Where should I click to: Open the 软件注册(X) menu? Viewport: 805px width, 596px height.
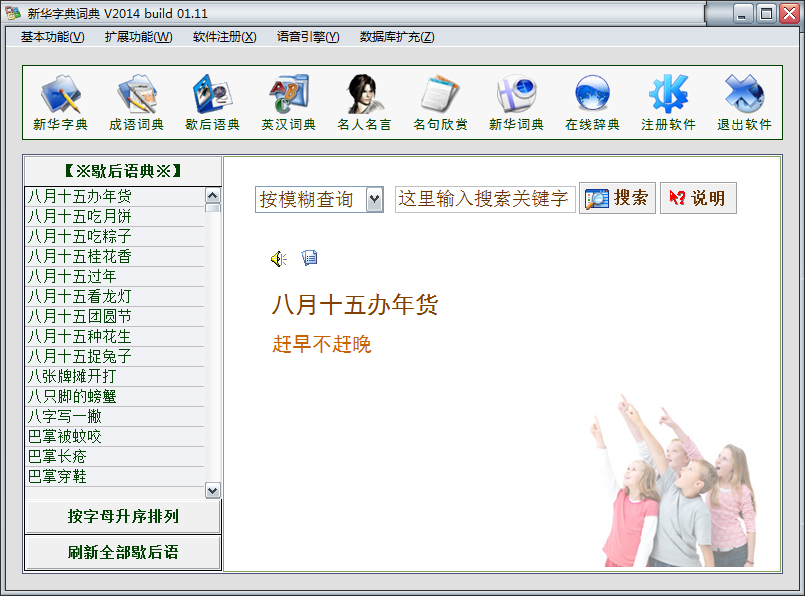click(x=224, y=37)
